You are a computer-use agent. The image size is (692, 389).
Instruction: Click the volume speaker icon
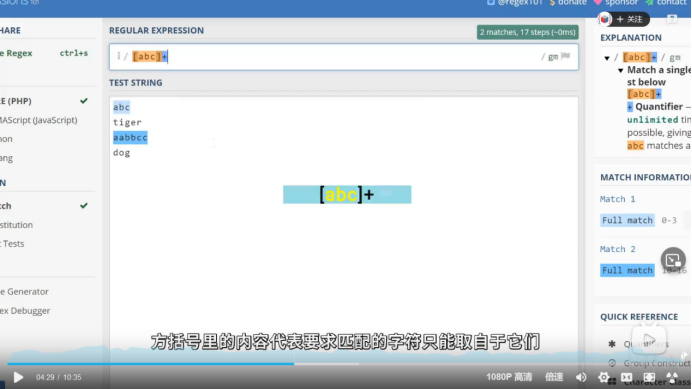coord(581,377)
